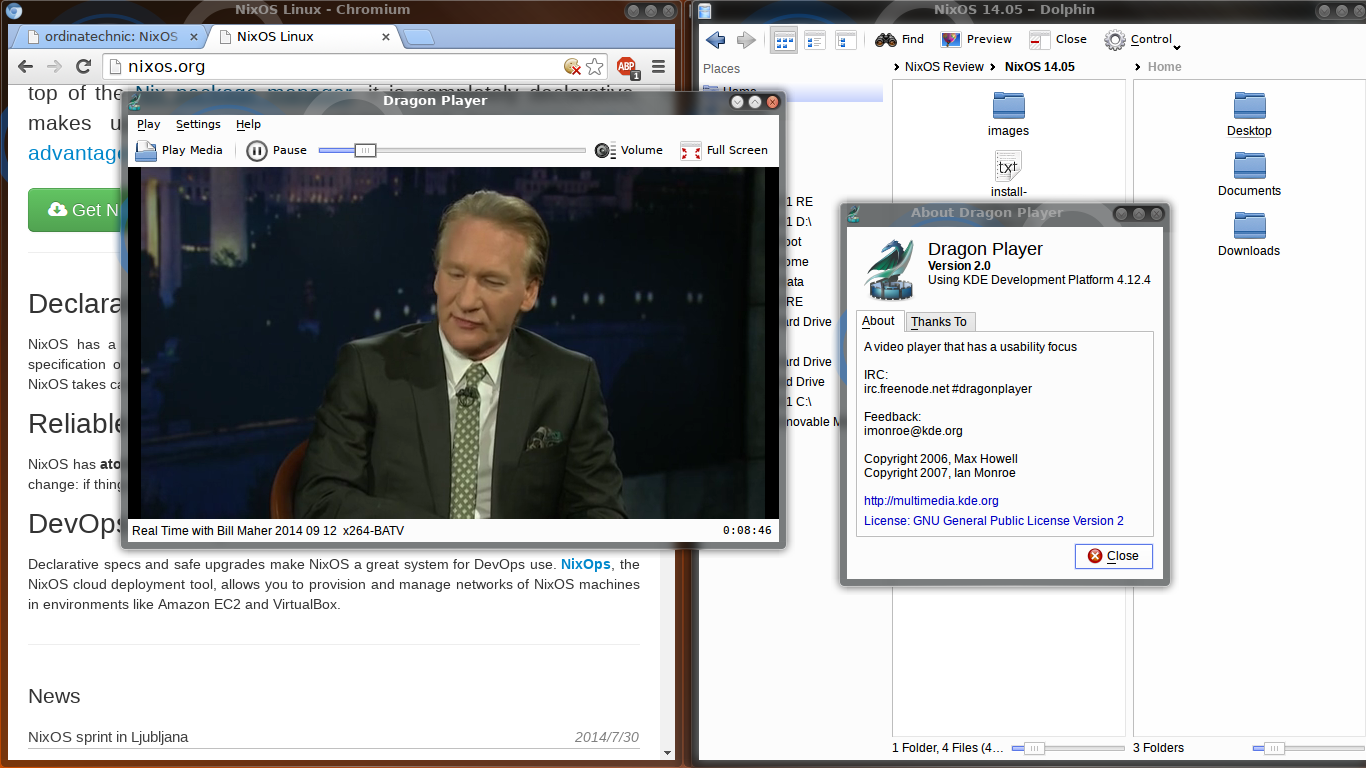The image size is (1366, 768).
Task: Click Home breadcrumb in right Dolphin pane
Action: coord(1164,67)
